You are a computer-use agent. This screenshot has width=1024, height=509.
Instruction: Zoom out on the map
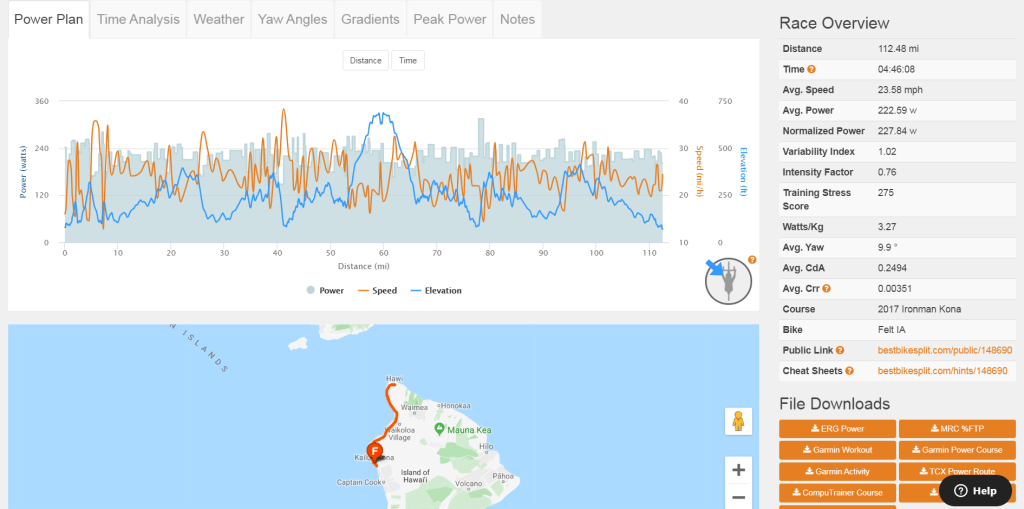tap(738, 498)
